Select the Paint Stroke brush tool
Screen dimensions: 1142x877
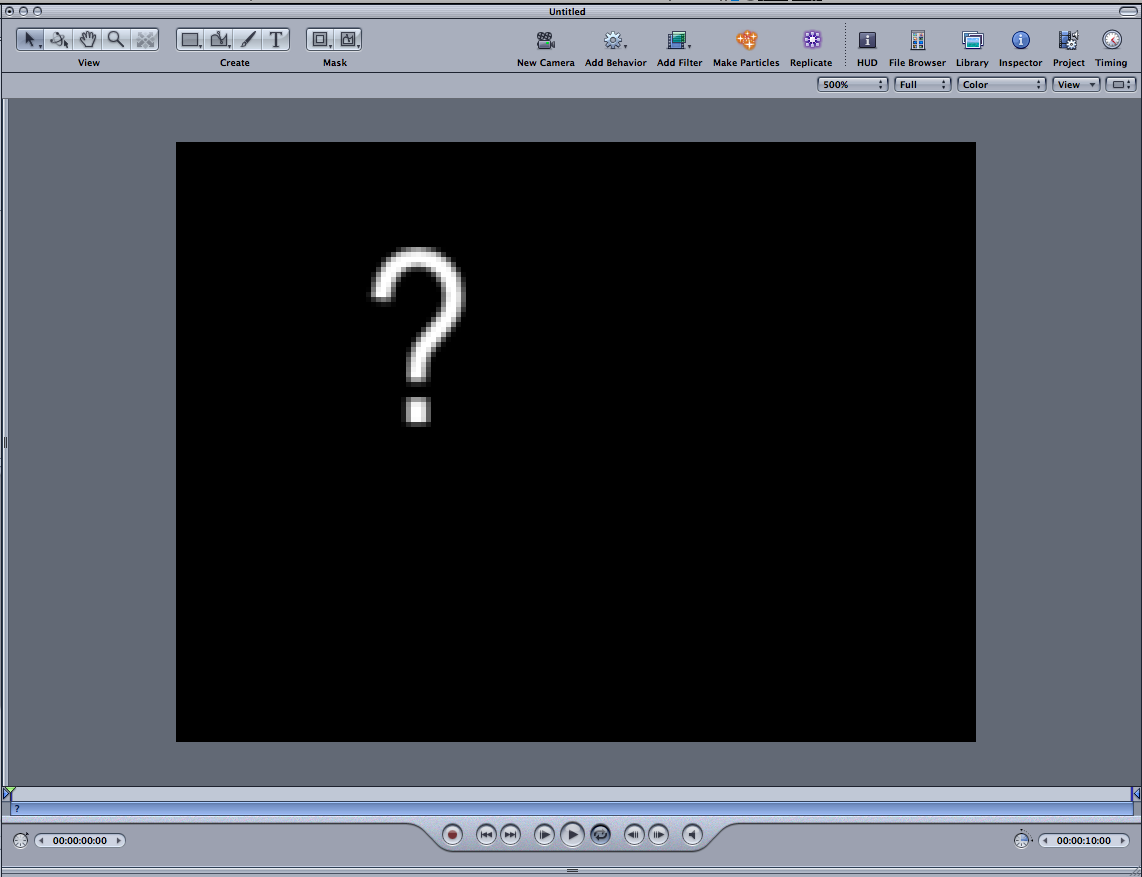point(248,40)
